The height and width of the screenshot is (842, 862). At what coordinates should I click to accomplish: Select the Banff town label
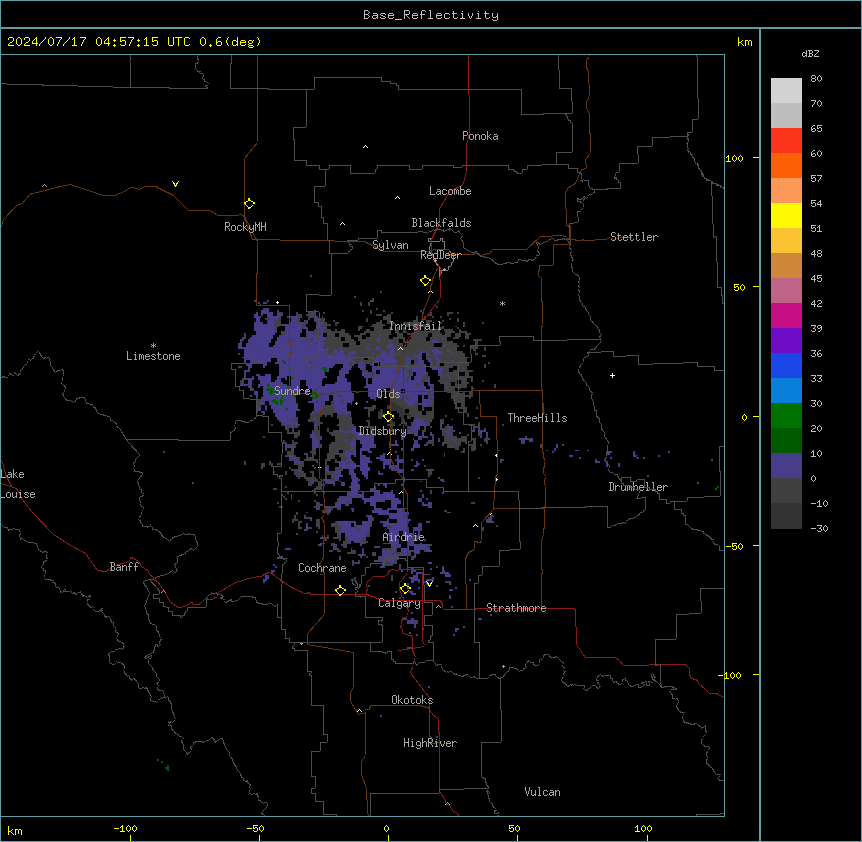tap(124, 567)
